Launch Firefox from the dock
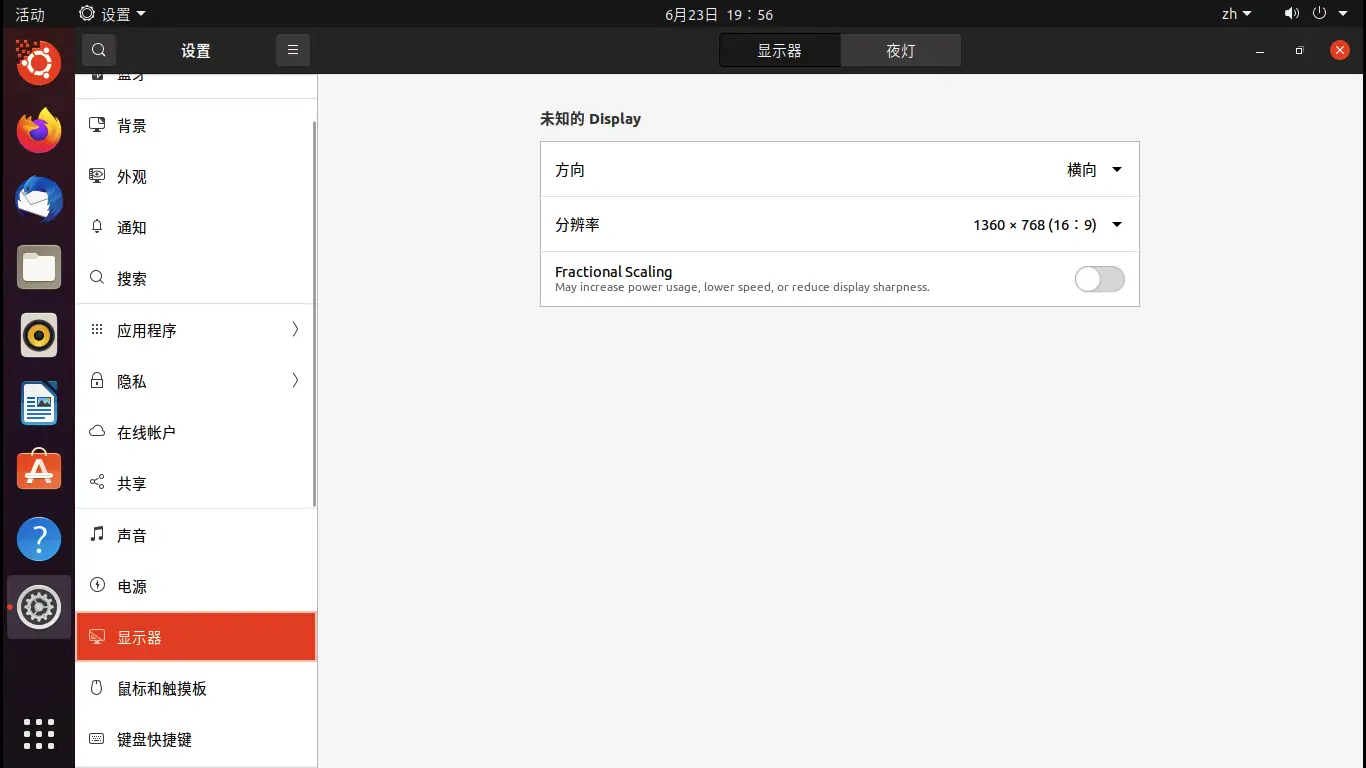 tap(38, 131)
